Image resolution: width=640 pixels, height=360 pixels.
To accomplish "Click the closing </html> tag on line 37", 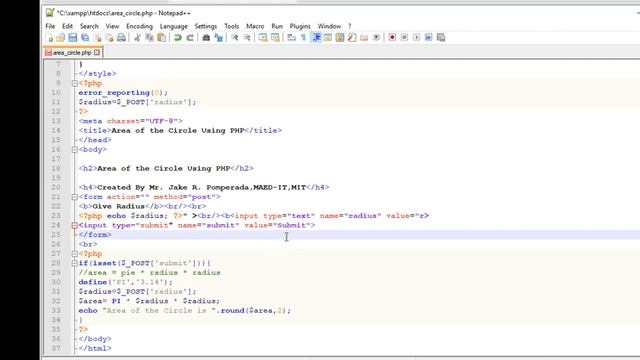I will click(x=95, y=349).
